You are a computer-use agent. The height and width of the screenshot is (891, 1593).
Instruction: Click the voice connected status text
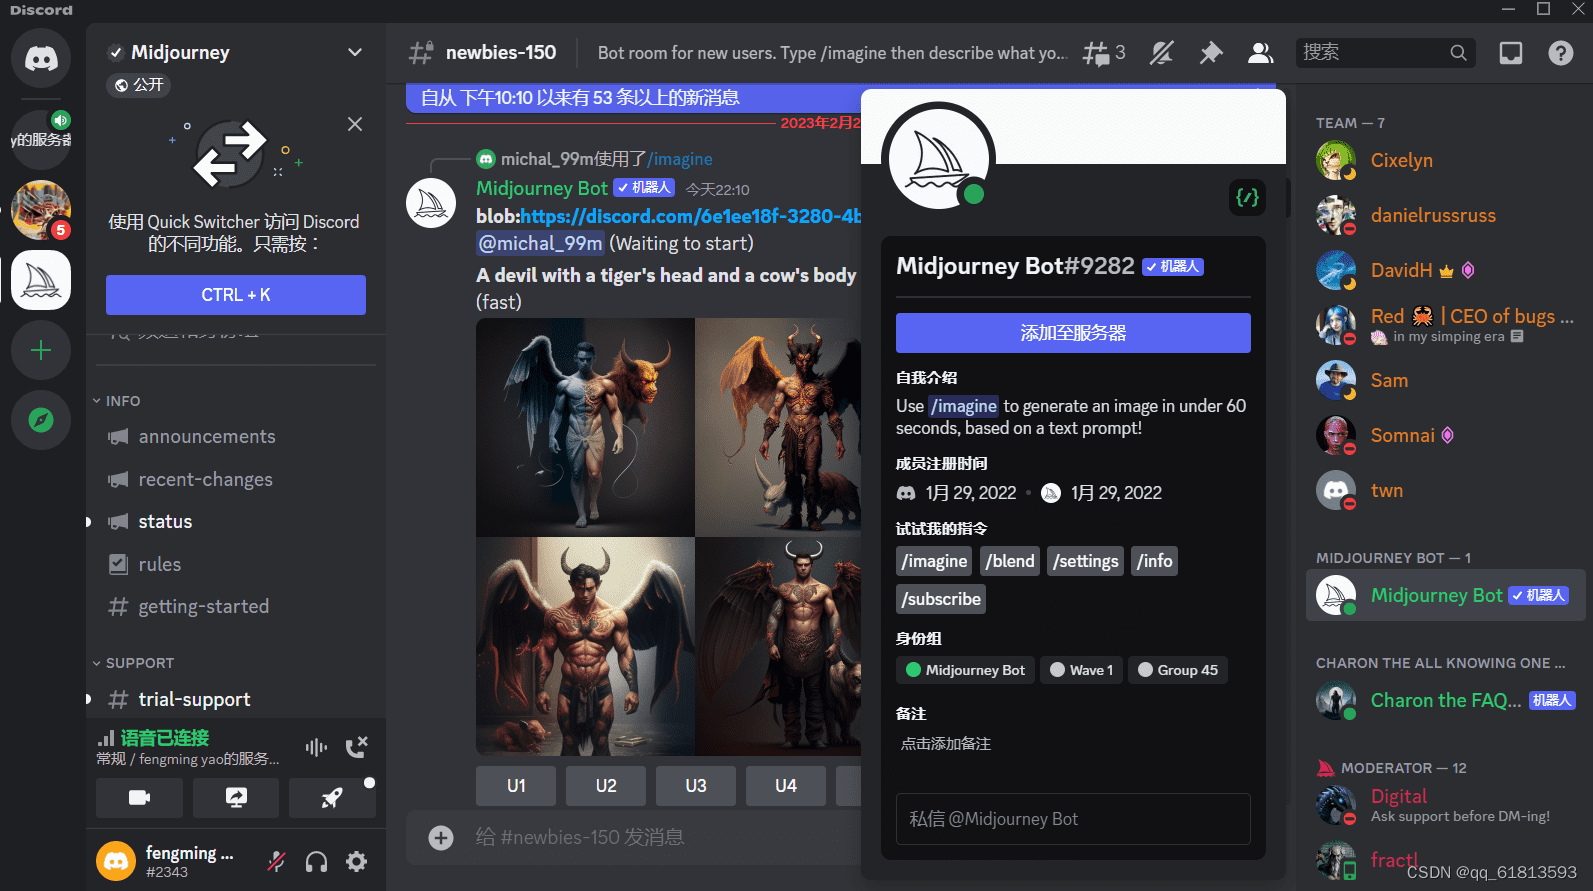pos(165,738)
